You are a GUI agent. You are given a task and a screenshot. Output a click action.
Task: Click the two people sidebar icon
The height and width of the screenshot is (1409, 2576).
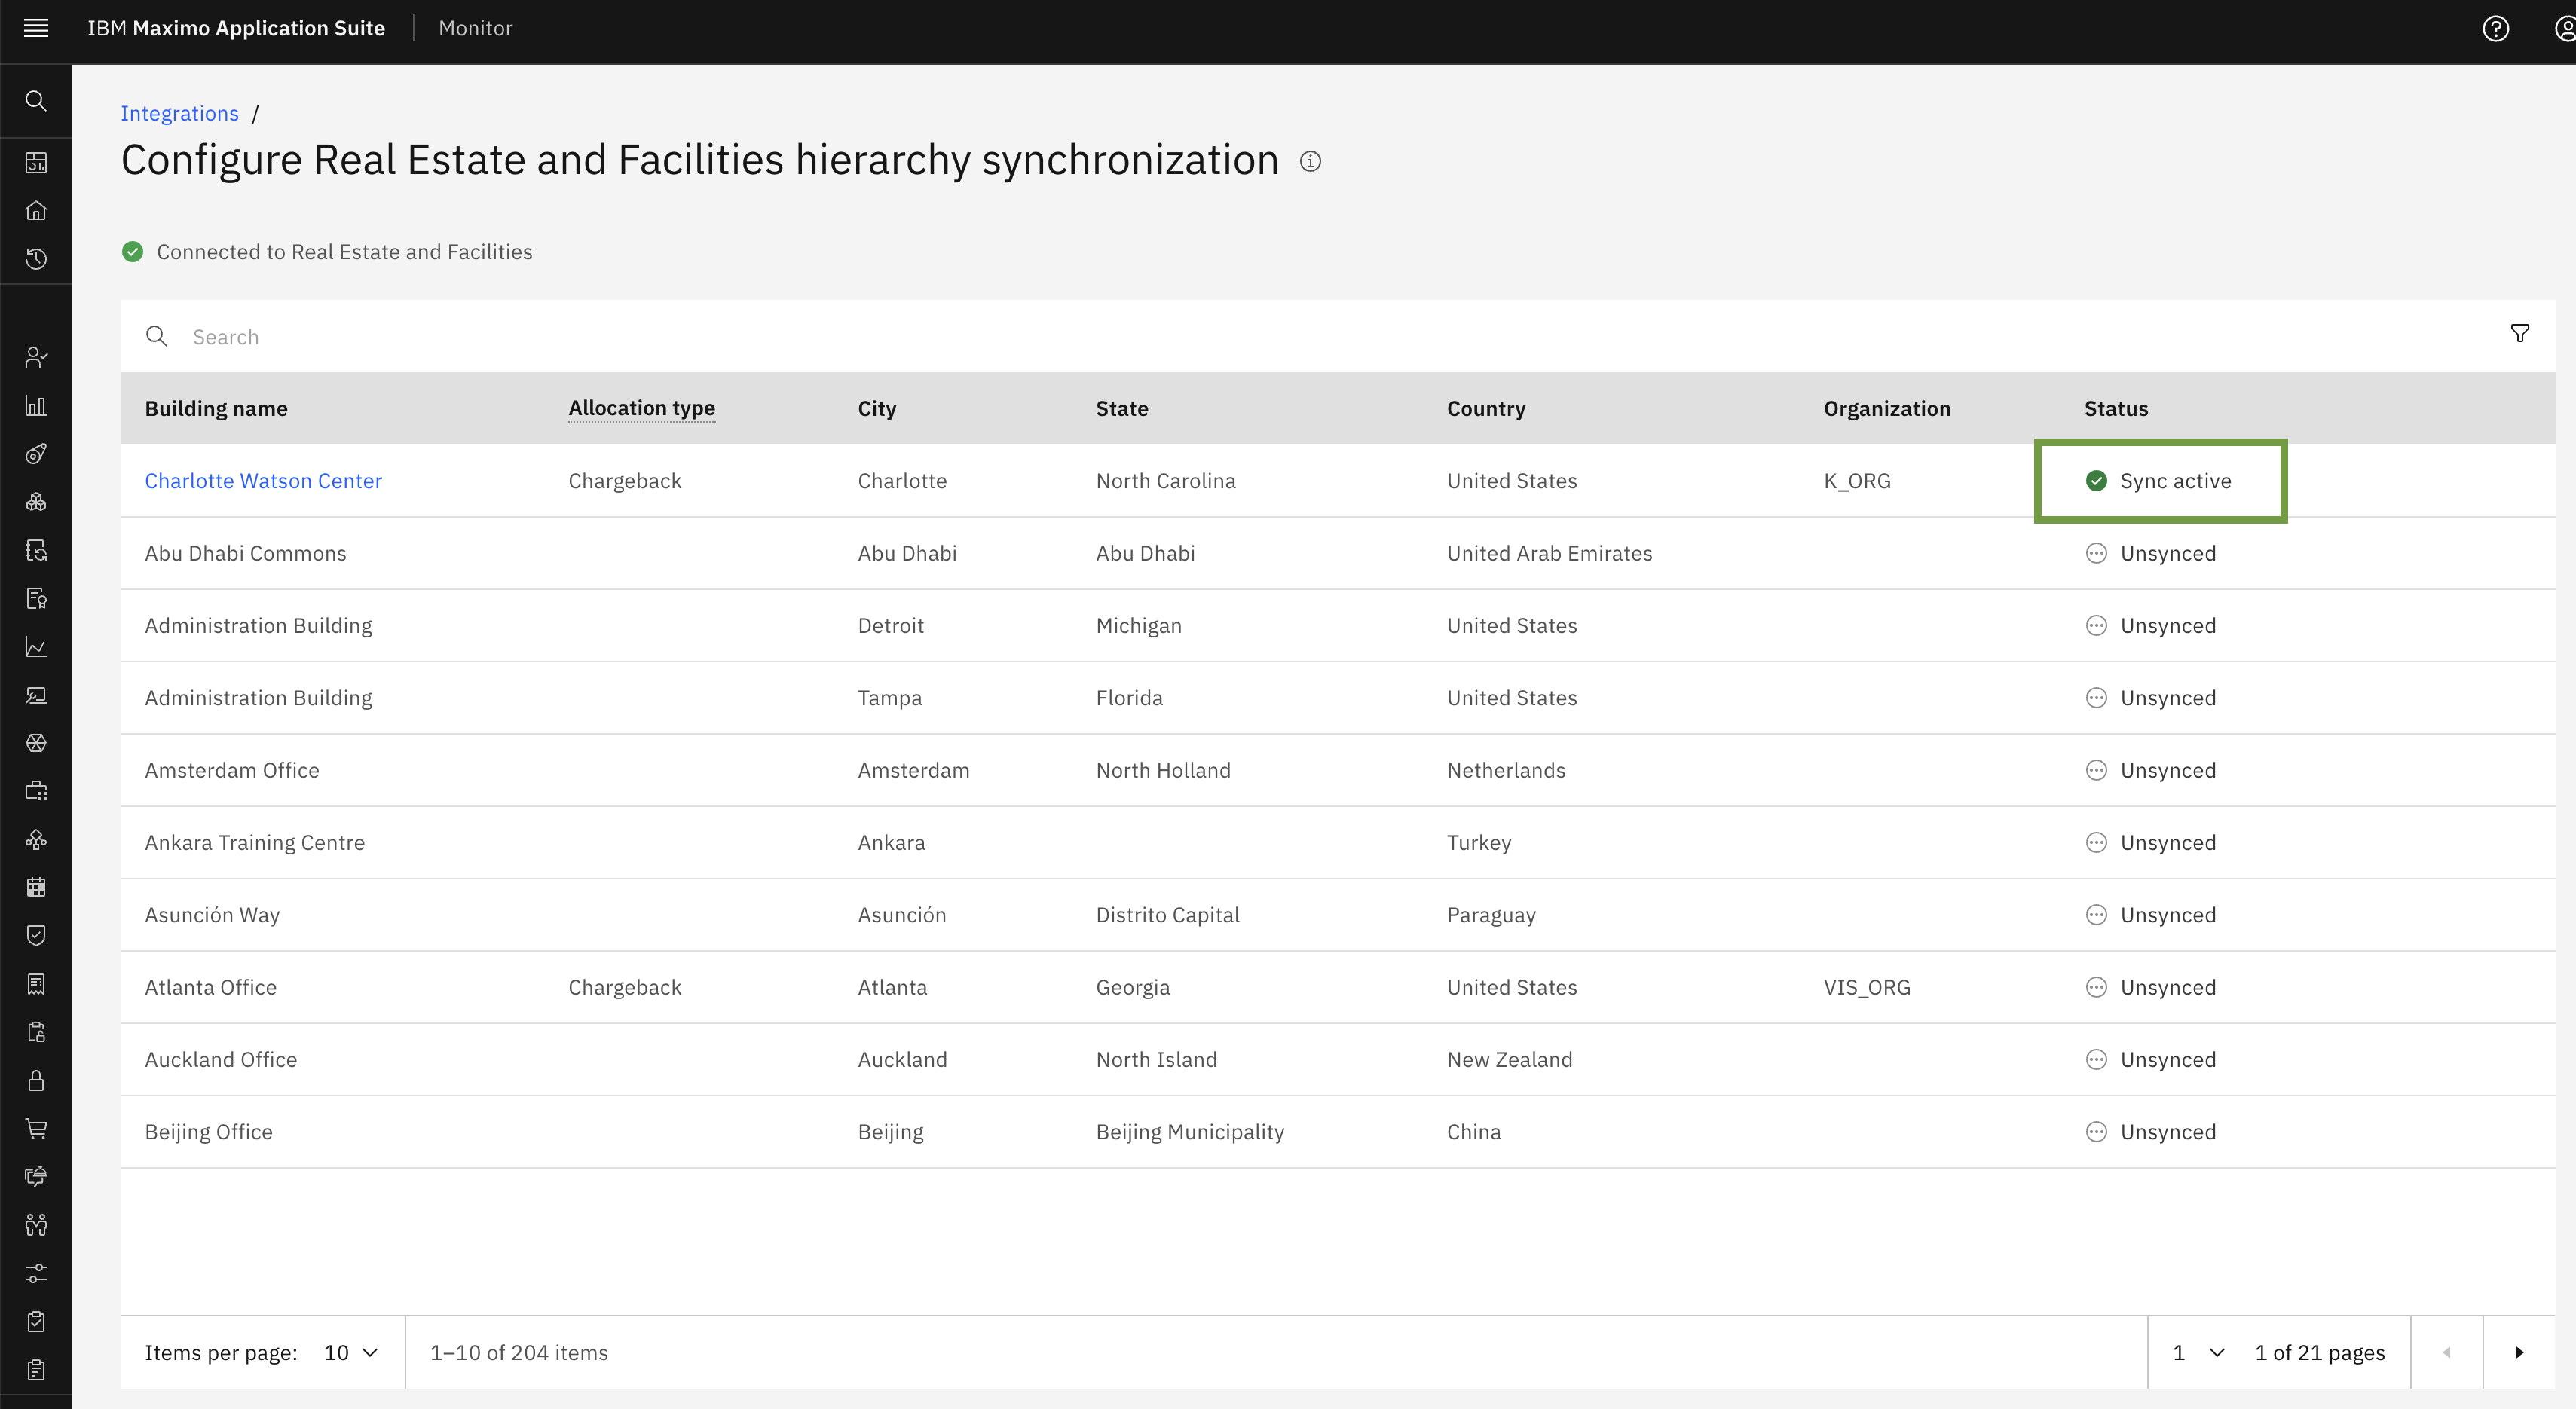point(36,1224)
